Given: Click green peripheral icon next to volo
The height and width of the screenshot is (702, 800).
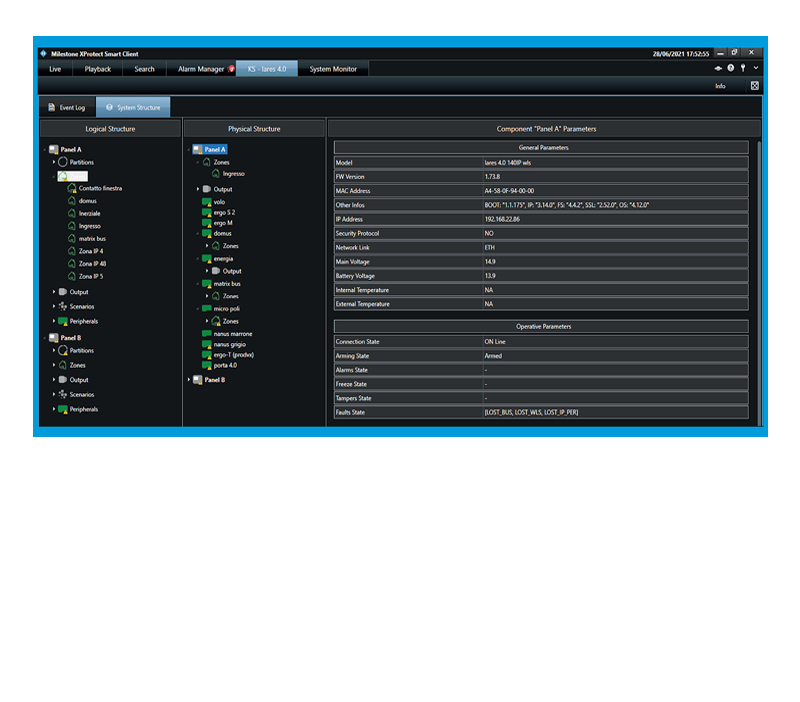Looking at the screenshot, I should pyautogui.click(x=207, y=202).
